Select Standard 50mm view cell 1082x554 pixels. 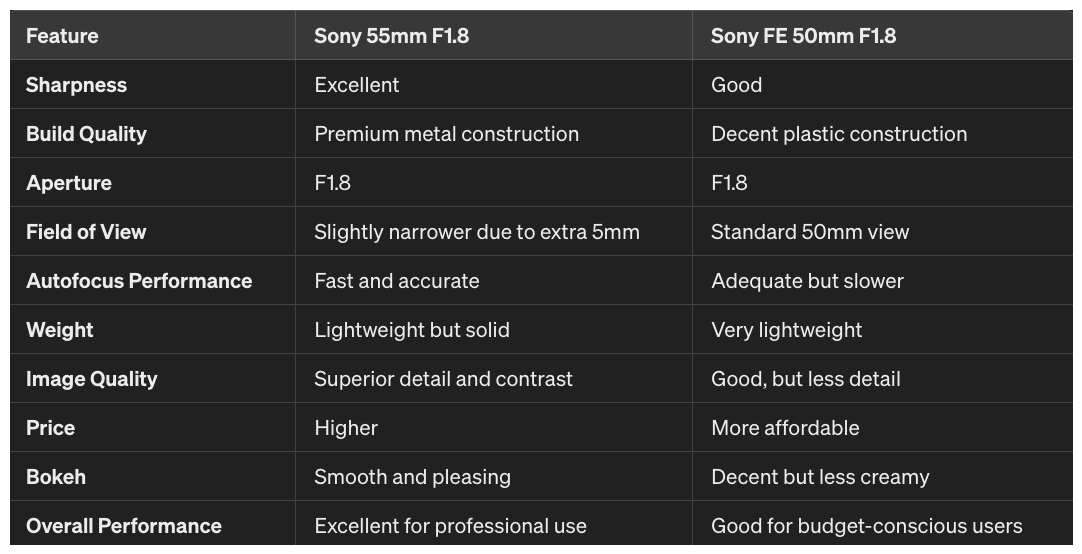(810, 232)
